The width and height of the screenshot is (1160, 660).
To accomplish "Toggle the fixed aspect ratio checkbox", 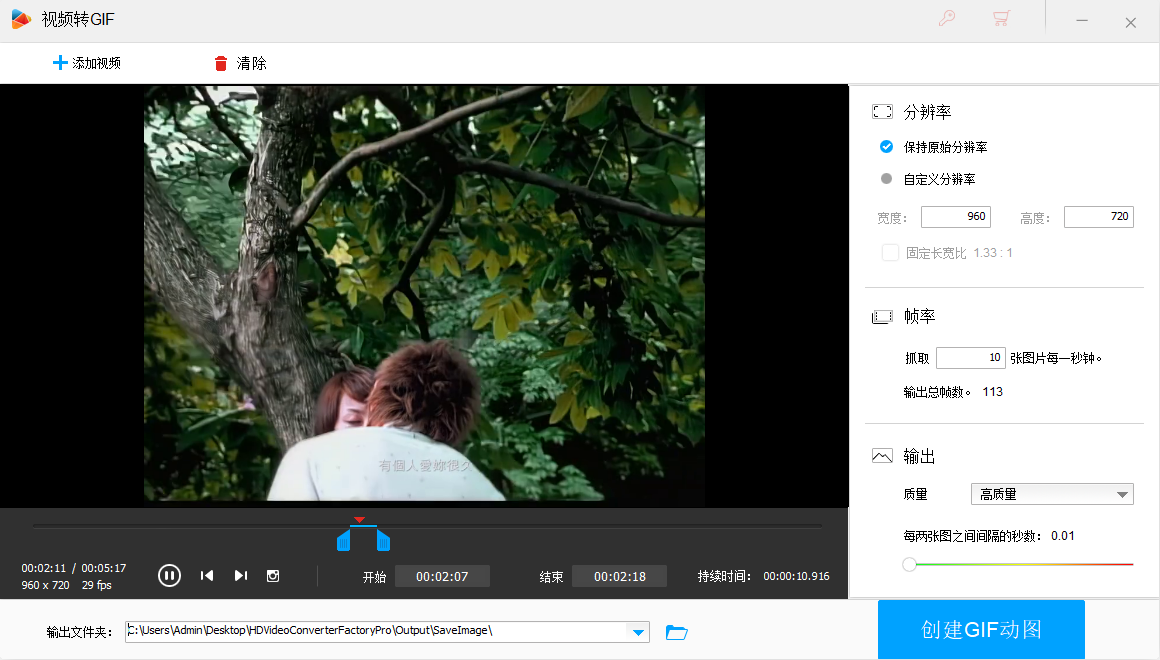I will (890, 253).
